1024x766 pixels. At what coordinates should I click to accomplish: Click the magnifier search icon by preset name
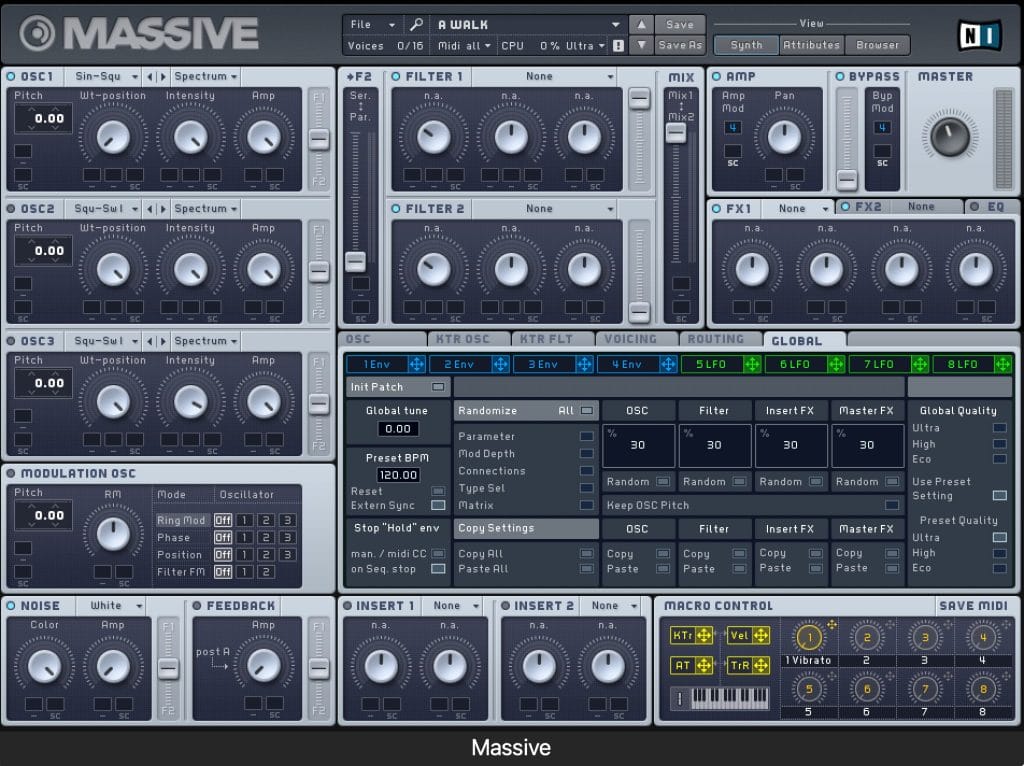[416, 25]
